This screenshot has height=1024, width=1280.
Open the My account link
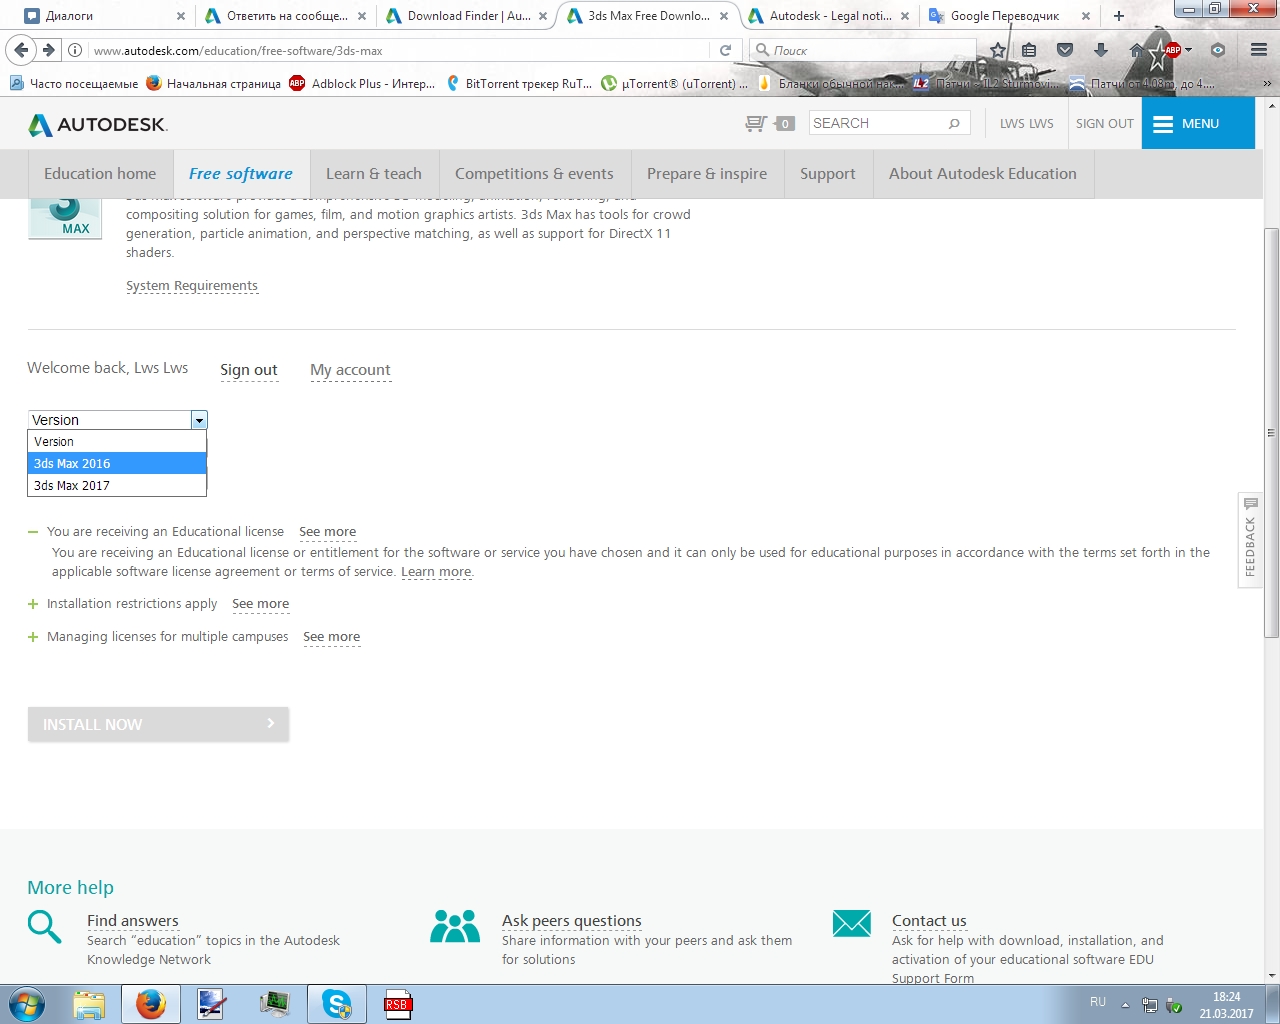pyautogui.click(x=350, y=370)
